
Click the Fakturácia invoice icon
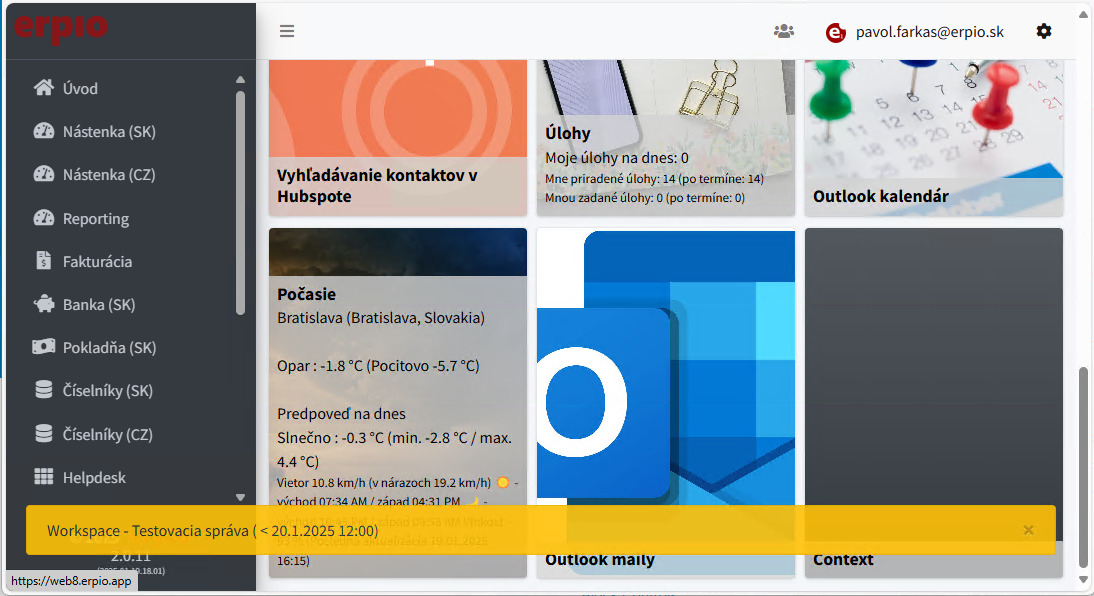pos(43,261)
